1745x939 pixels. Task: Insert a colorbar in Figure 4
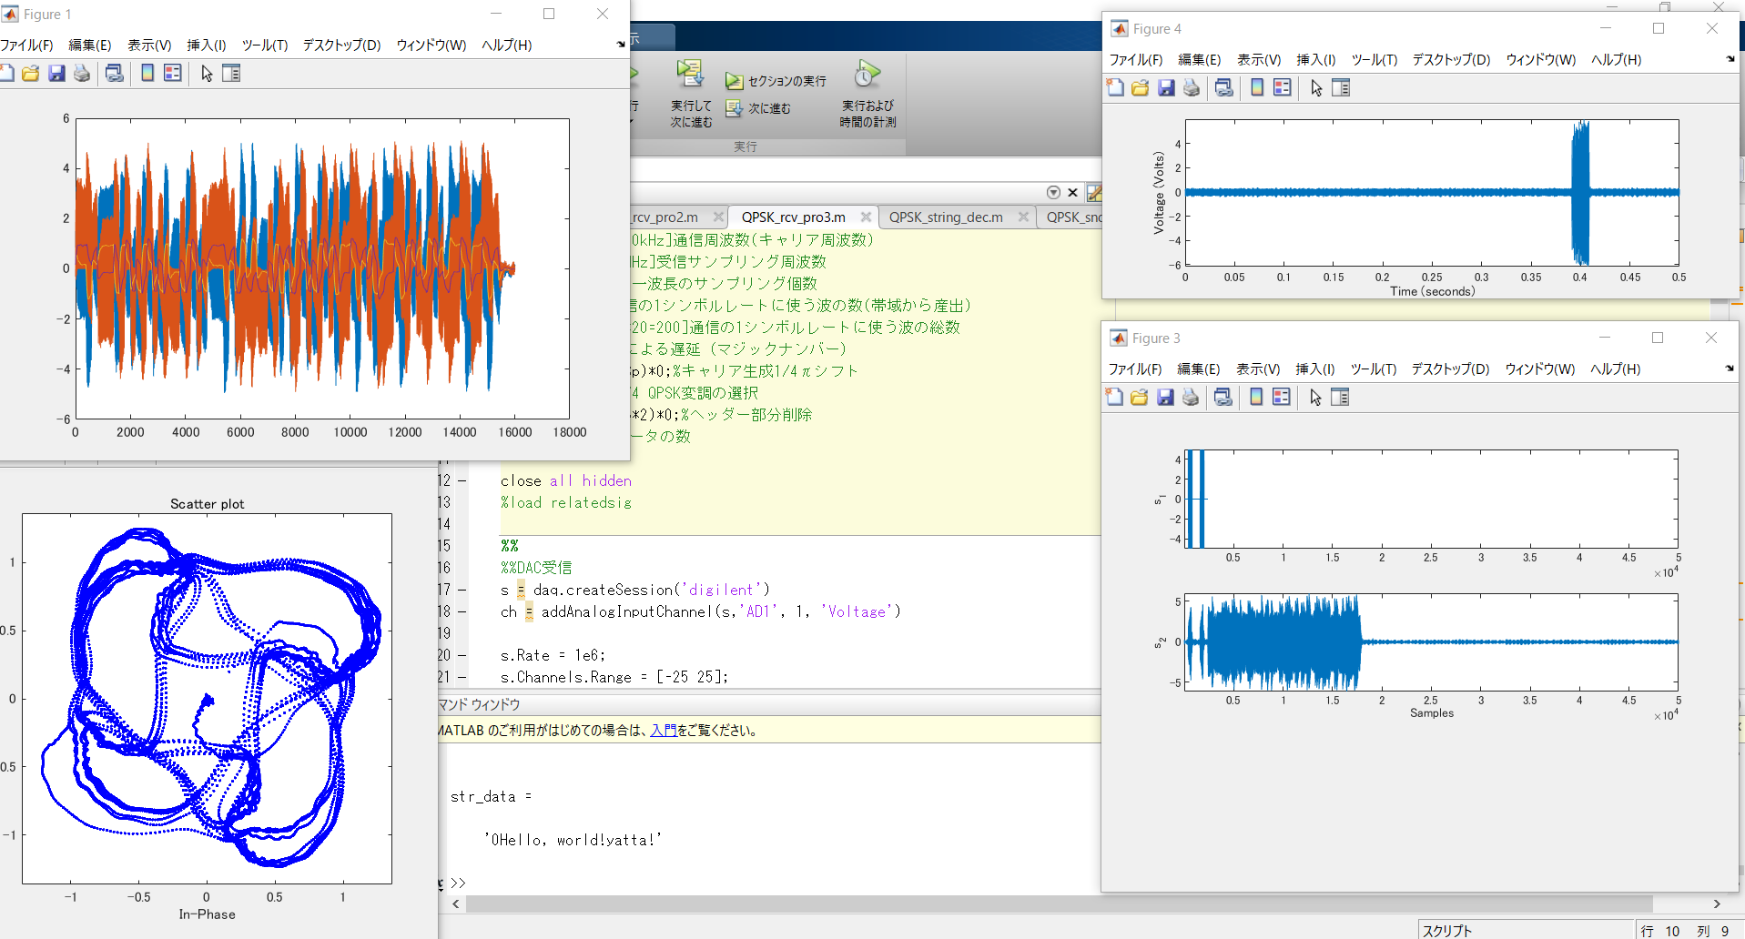1257,88
